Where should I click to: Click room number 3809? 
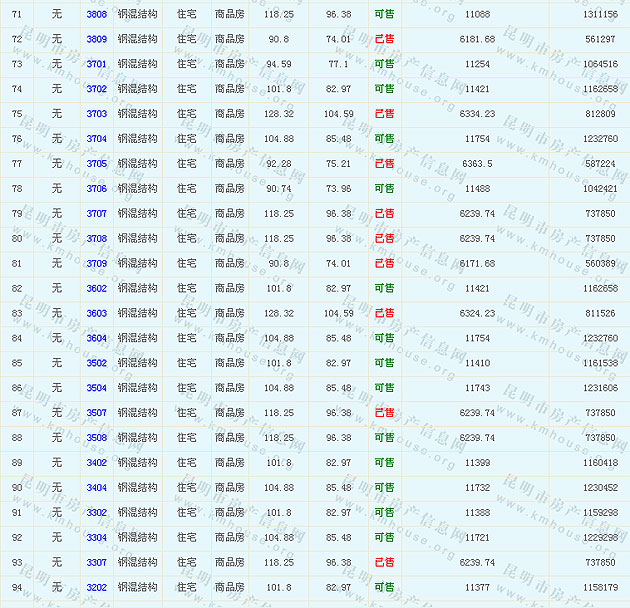(x=96, y=40)
